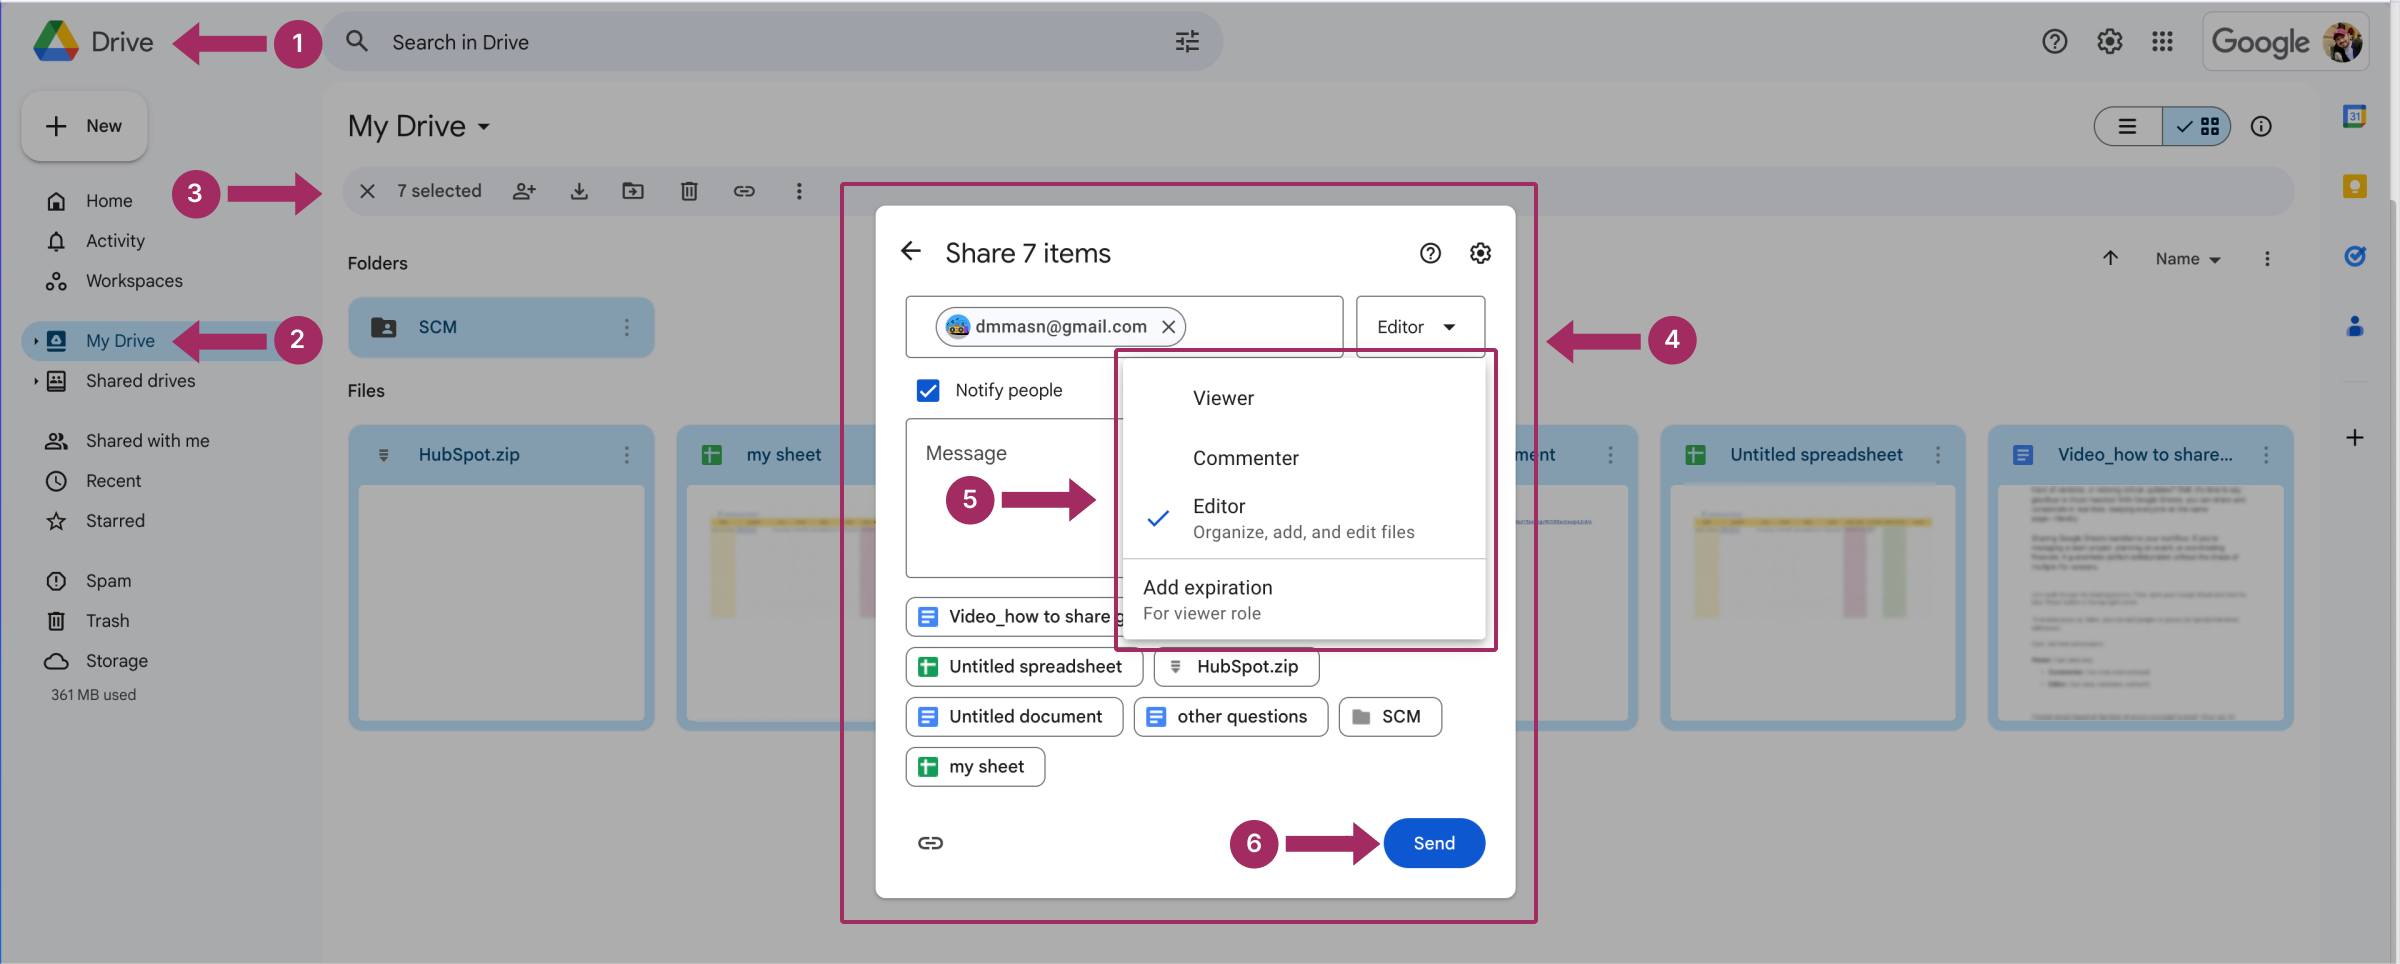Viewport: 2400px width, 964px height.
Task: Click the Send button
Action: 1434,843
